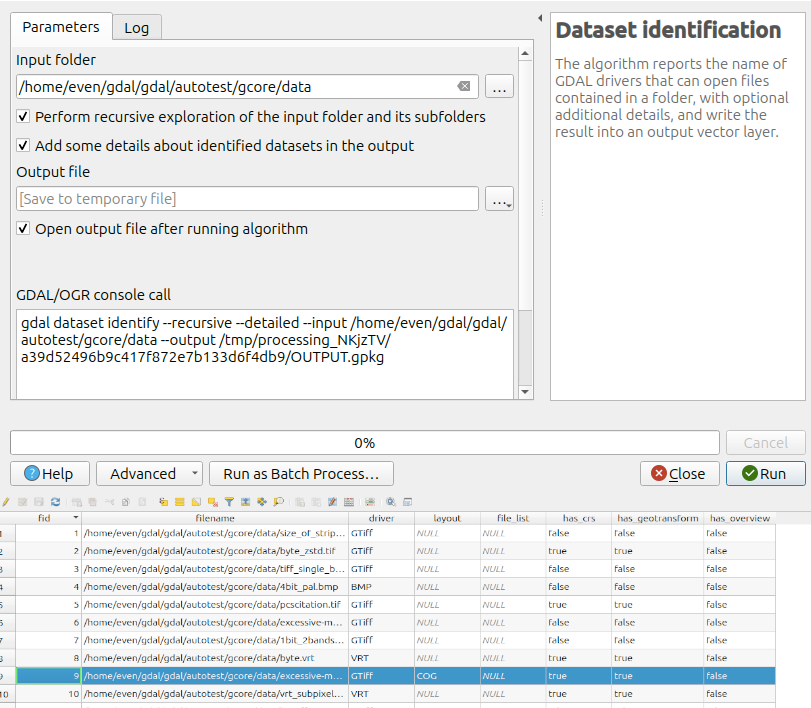This screenshot has height=708, width=811.
Task: Switch to the Log tab
Action: click(x=136, y=28)
